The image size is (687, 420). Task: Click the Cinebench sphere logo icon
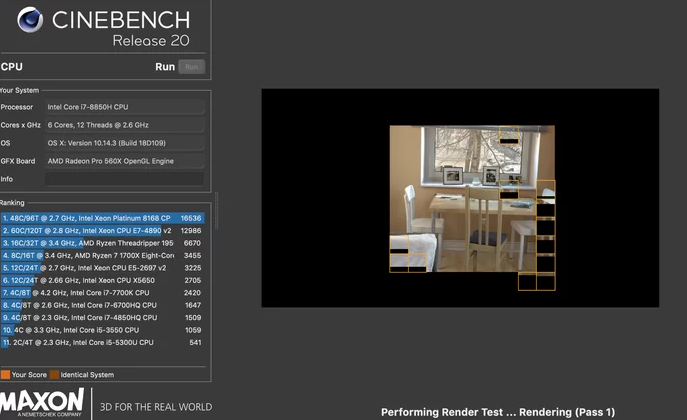[30, 20]
